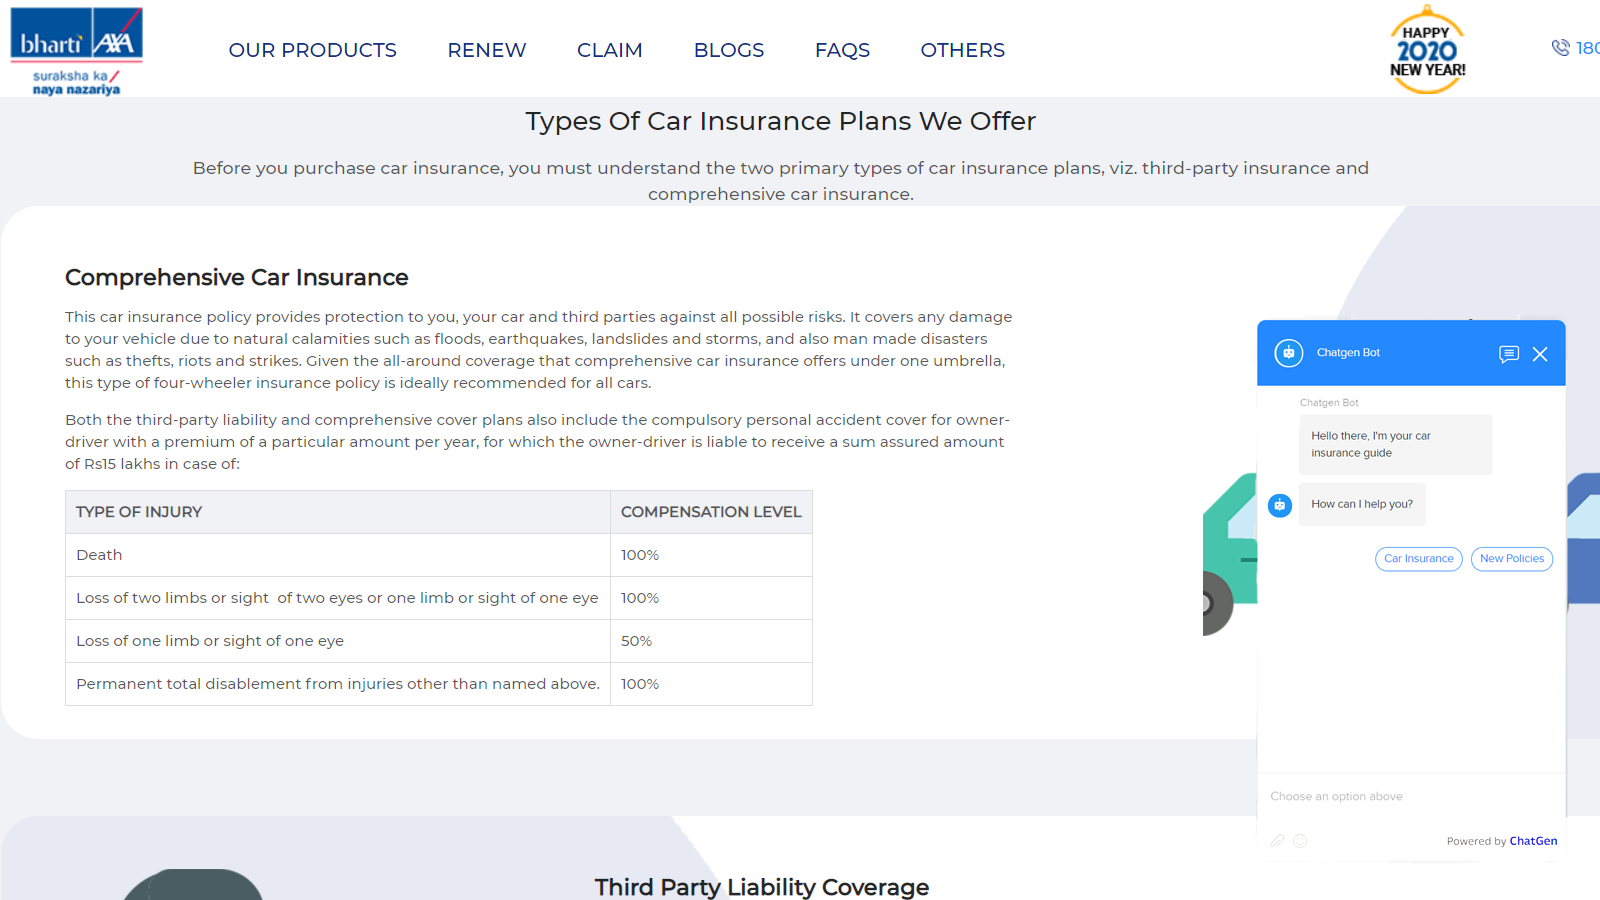Open the Happy 2020 New Year badge
This screenshot has height=900, width=1600.
1427,50
